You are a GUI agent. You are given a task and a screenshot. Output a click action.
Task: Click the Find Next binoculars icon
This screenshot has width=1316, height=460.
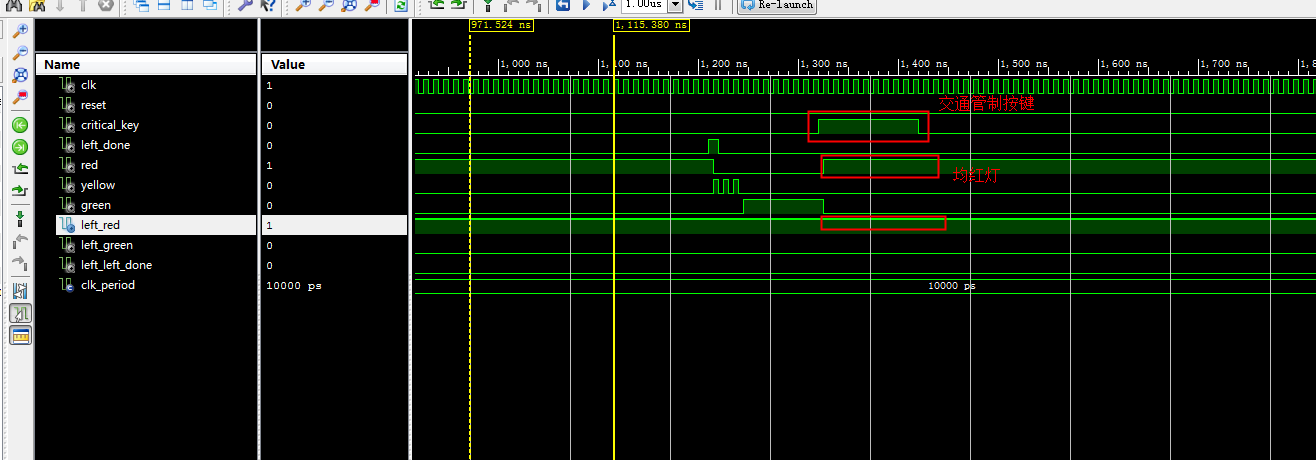click(x=37, y=5)
